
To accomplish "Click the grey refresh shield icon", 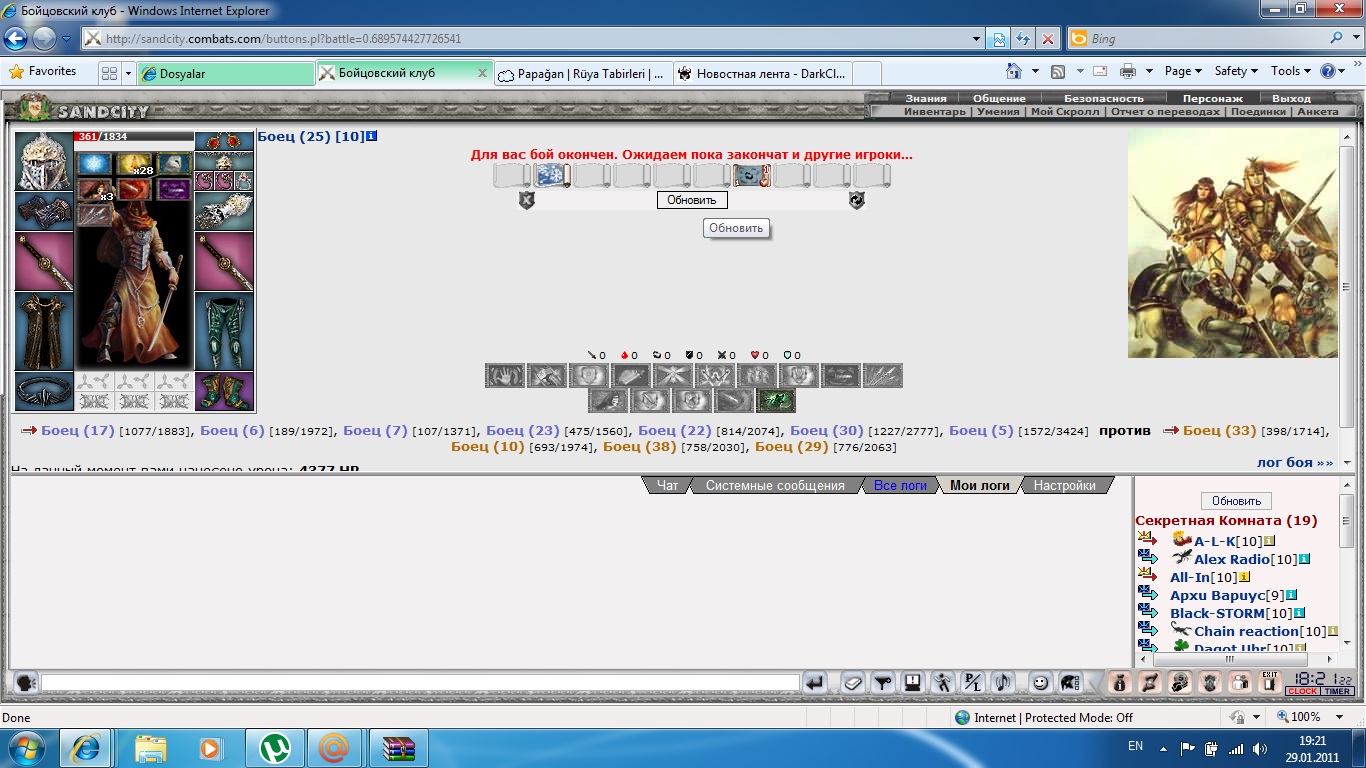I will pos(857,200).
